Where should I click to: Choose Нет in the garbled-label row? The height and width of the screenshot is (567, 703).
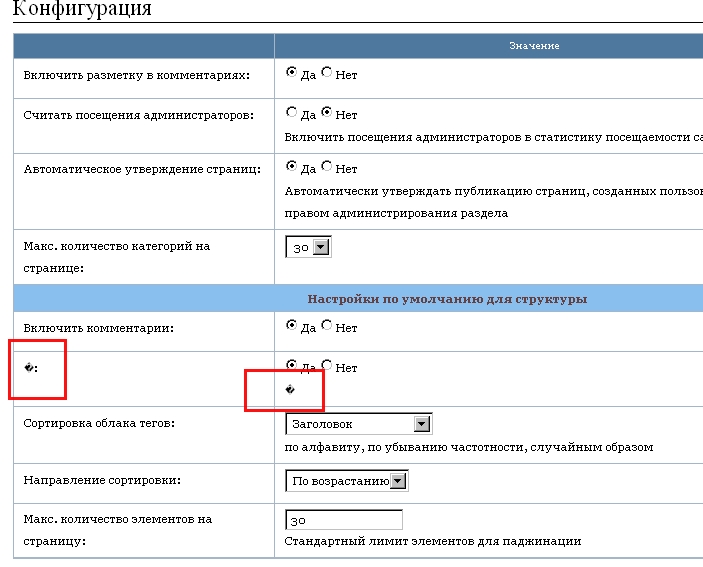327,366
